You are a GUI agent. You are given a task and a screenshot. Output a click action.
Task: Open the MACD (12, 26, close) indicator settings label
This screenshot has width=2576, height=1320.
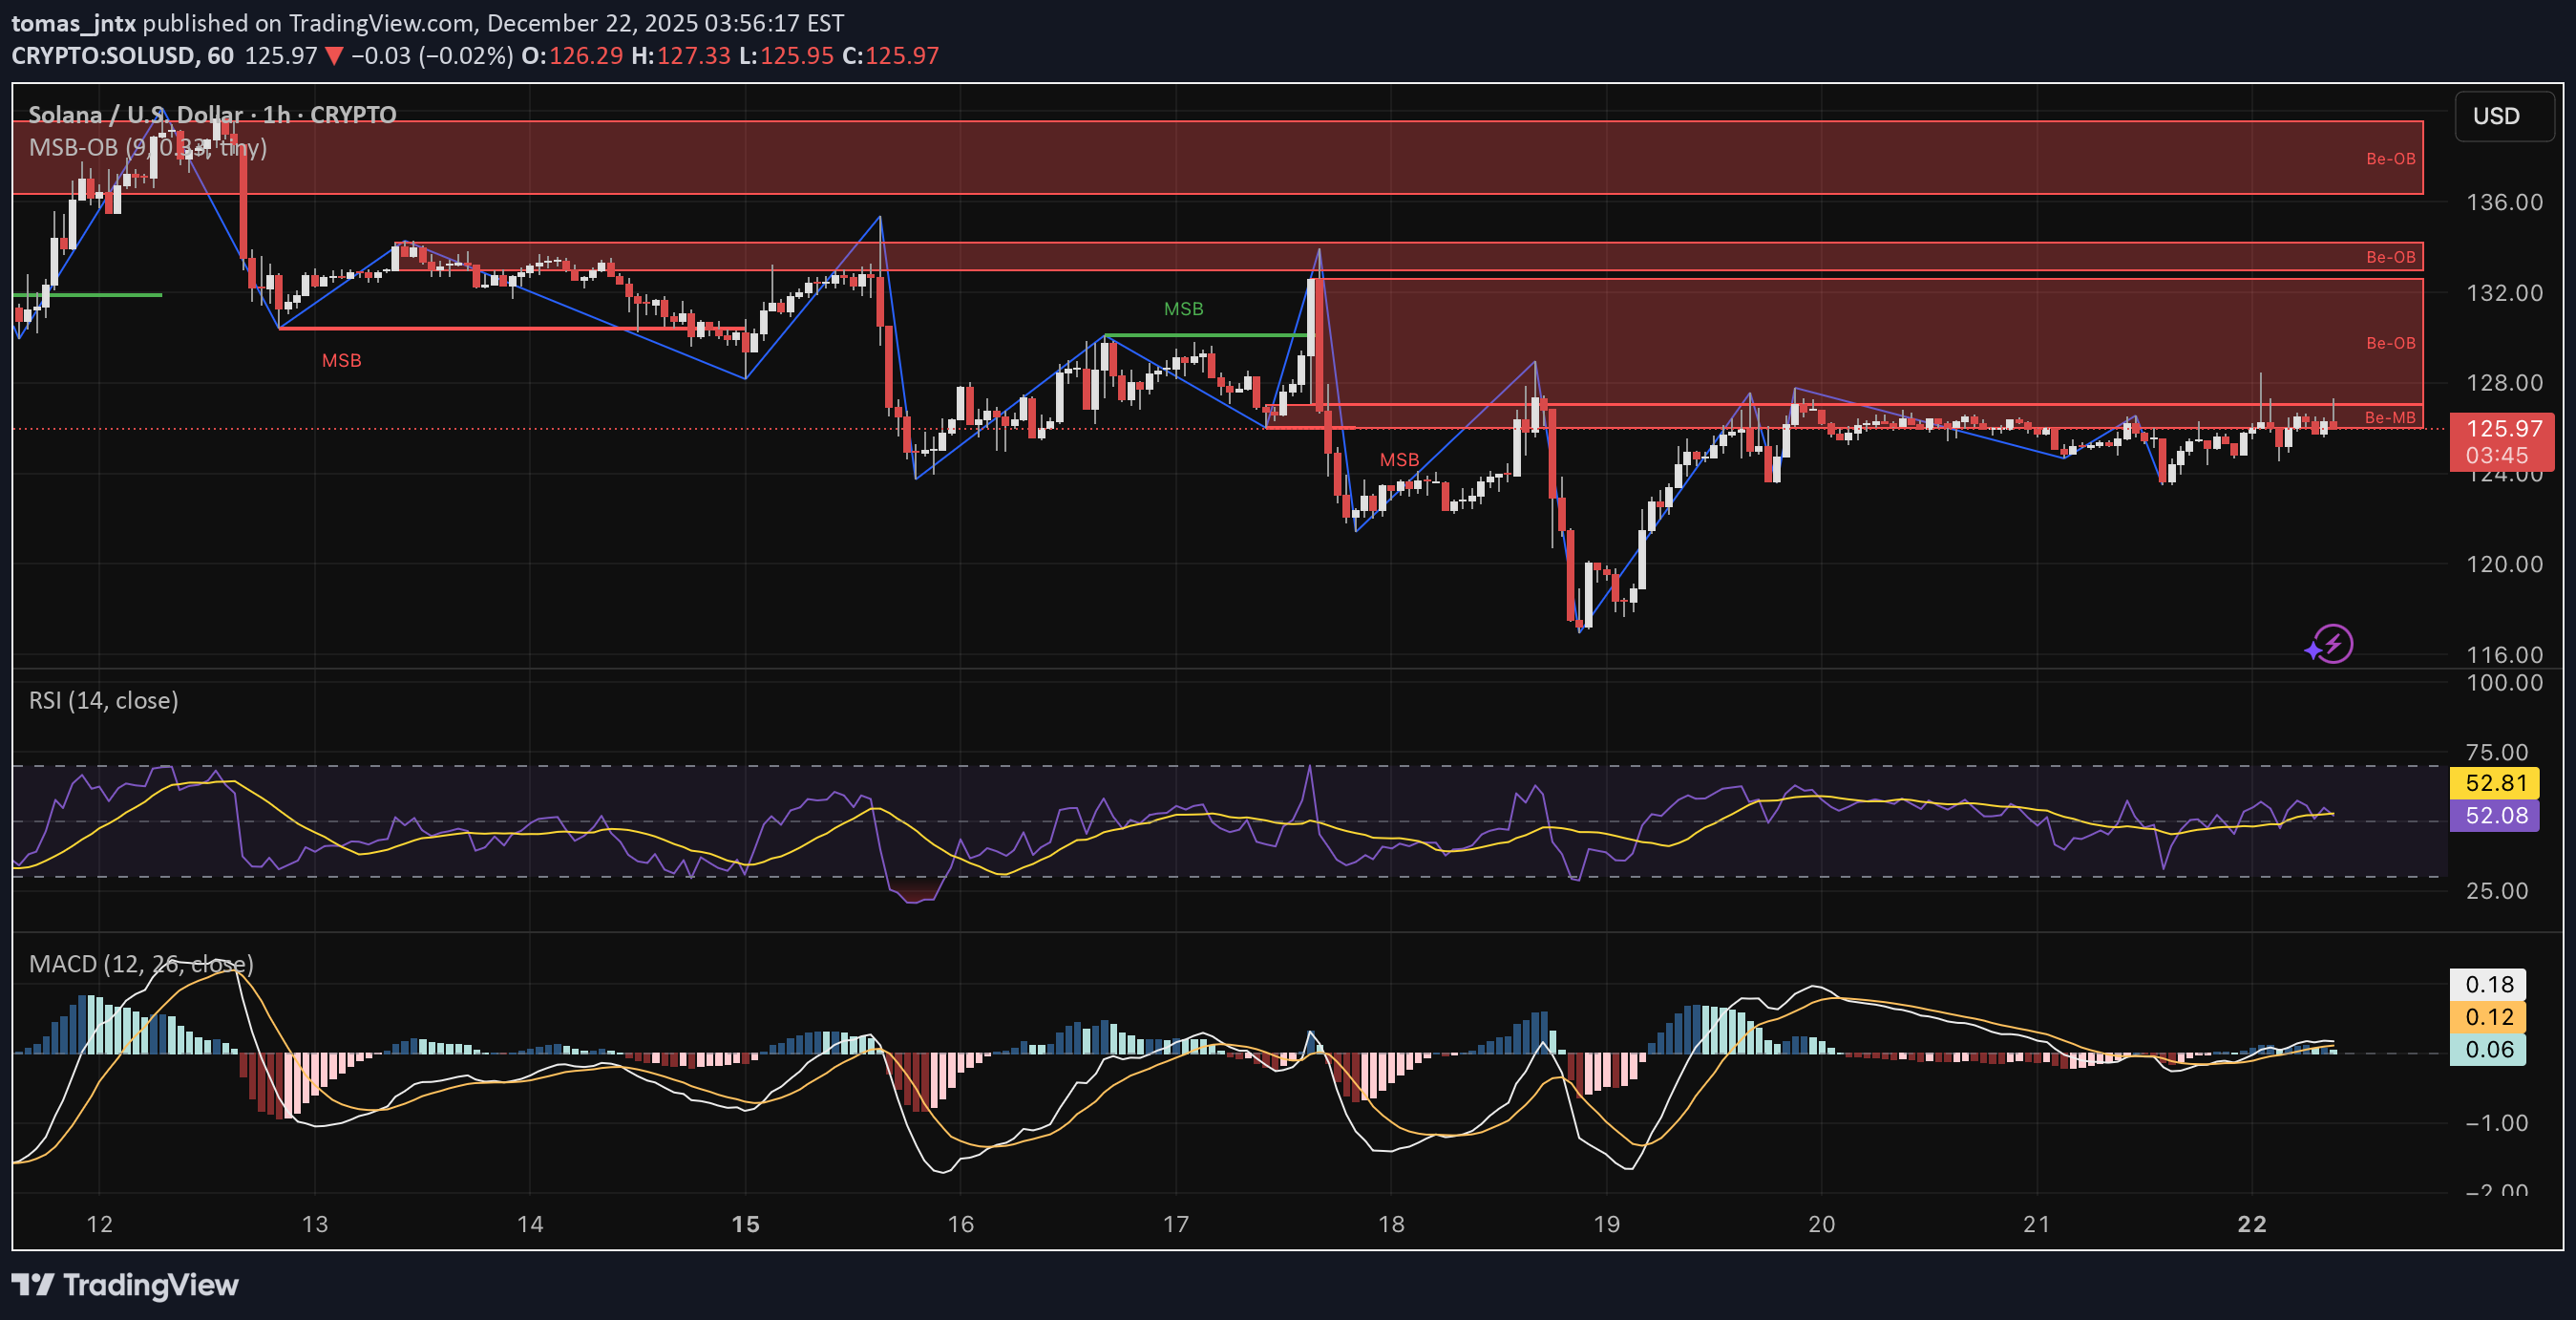click(140, 964)
